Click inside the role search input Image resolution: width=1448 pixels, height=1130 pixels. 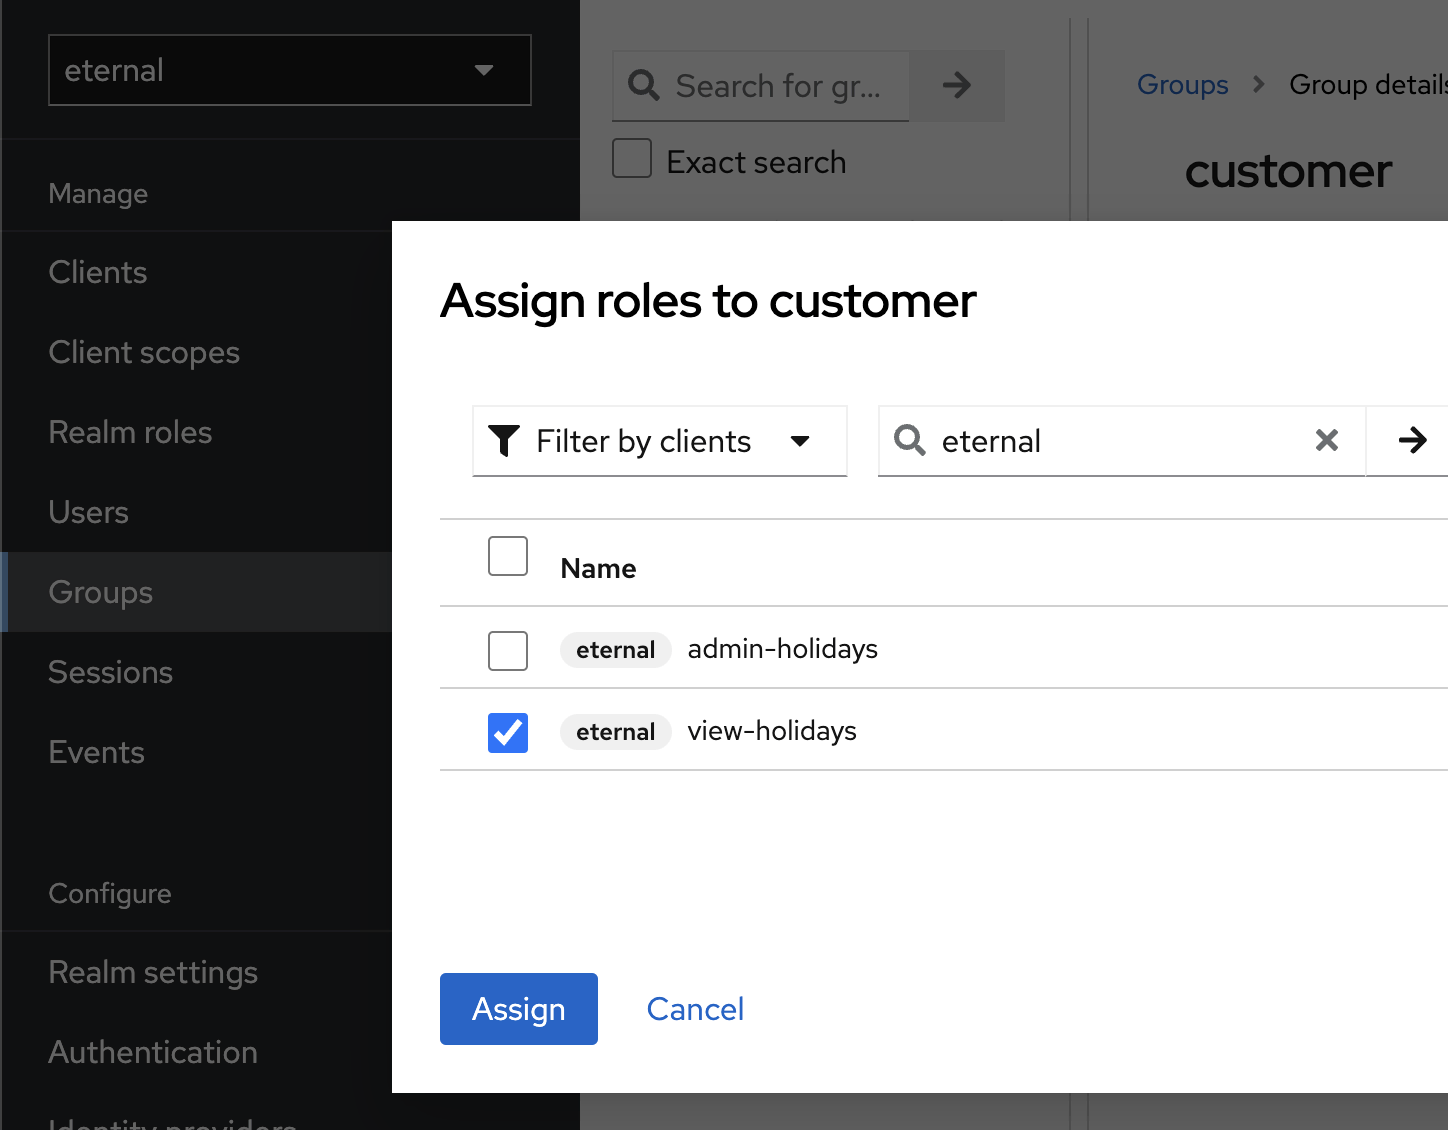(1100, 440)
